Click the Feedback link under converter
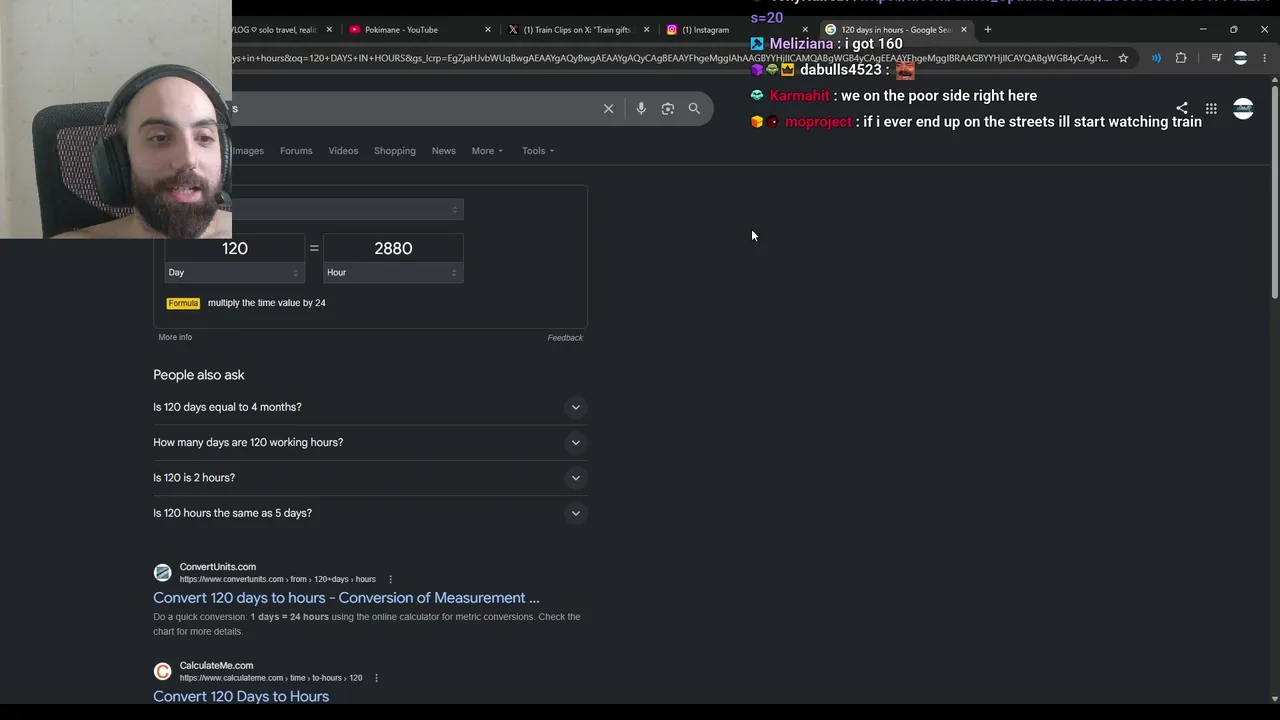The width and height of the screenshot is (1280, 720). pyautogui.click(x=565, y=338)
